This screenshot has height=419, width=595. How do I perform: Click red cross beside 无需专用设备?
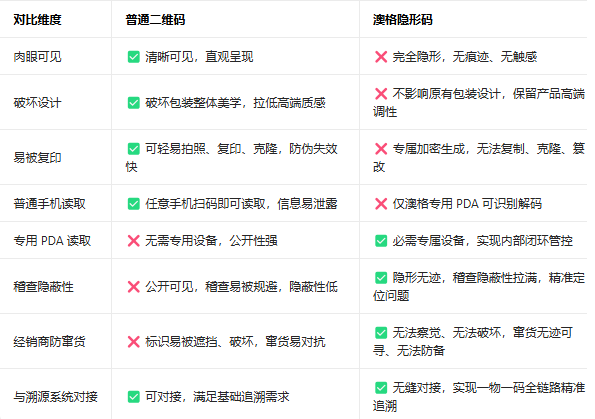click(x=134, y=241)
